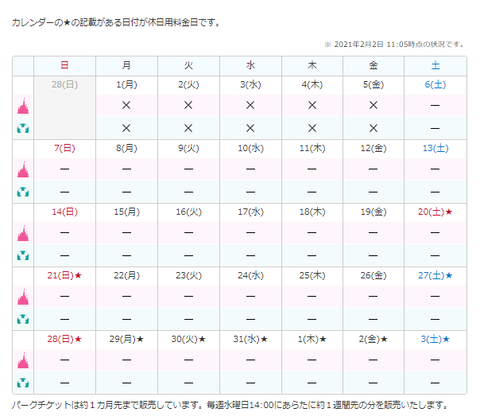Viewport: 480px width, 420px height.
Task: Click the DisneySea globe icon in the 21(日) week
Action: coord(23,319)
